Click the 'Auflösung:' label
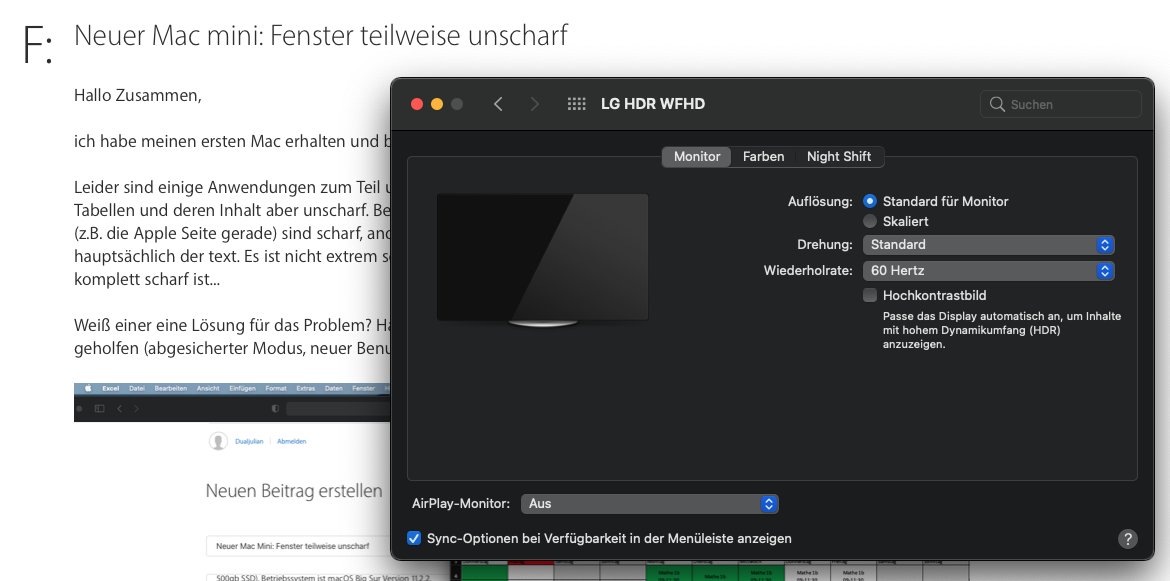1170x581 pixels. click(x=820, y=201)
